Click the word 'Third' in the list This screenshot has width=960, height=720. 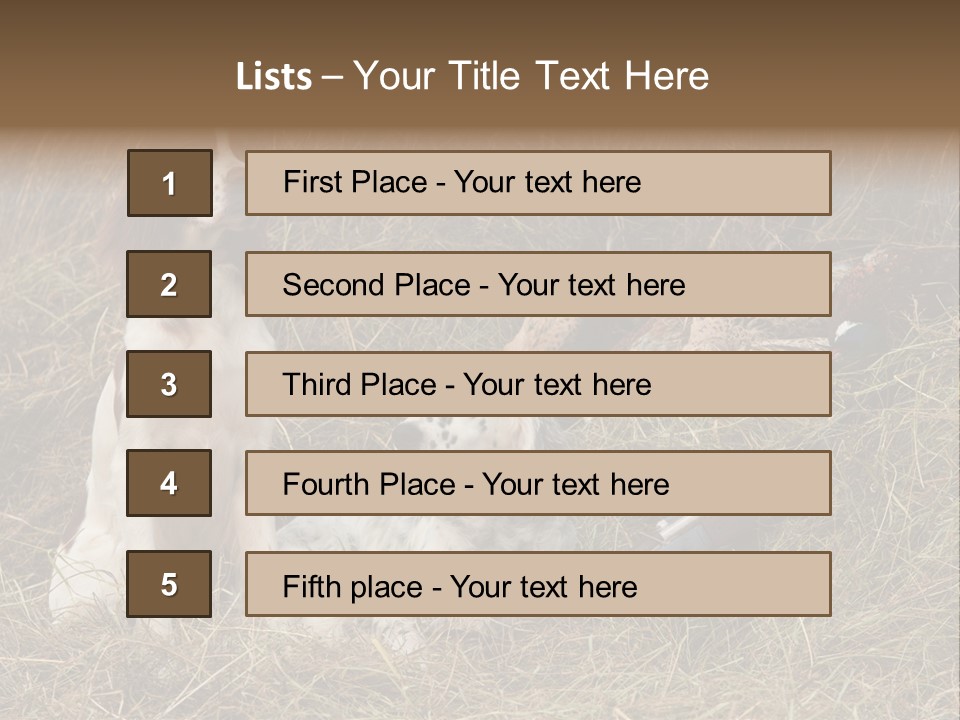(x=315, y=385)
